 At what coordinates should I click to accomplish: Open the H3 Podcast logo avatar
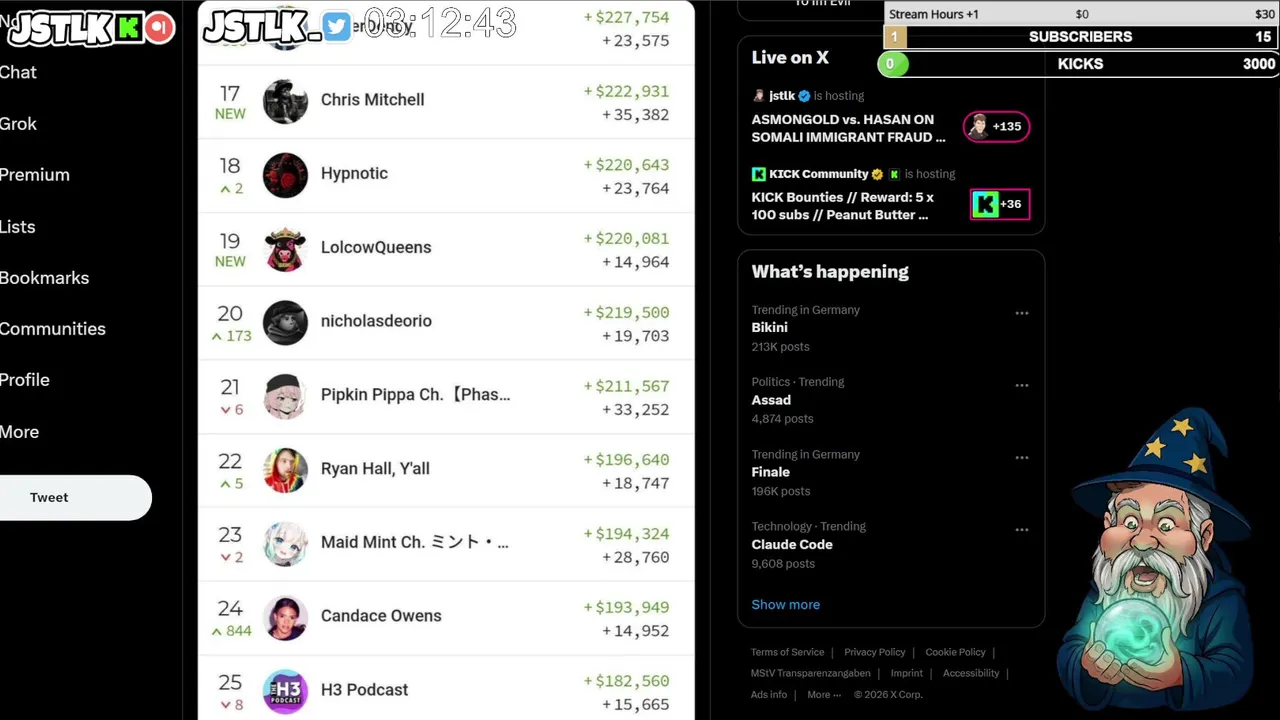pyautogui.click(x=285, y=690)
